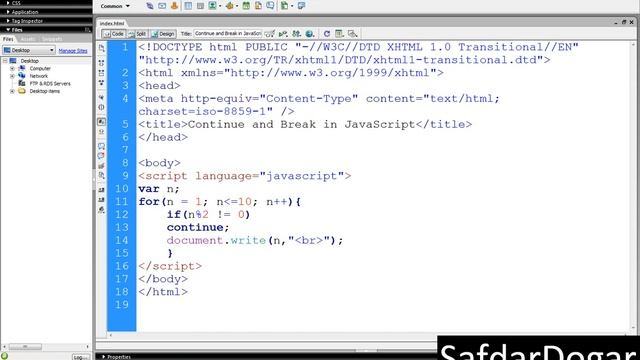Insert a Div Tag
Screen dimensions: 640x360
click(200, 6)
